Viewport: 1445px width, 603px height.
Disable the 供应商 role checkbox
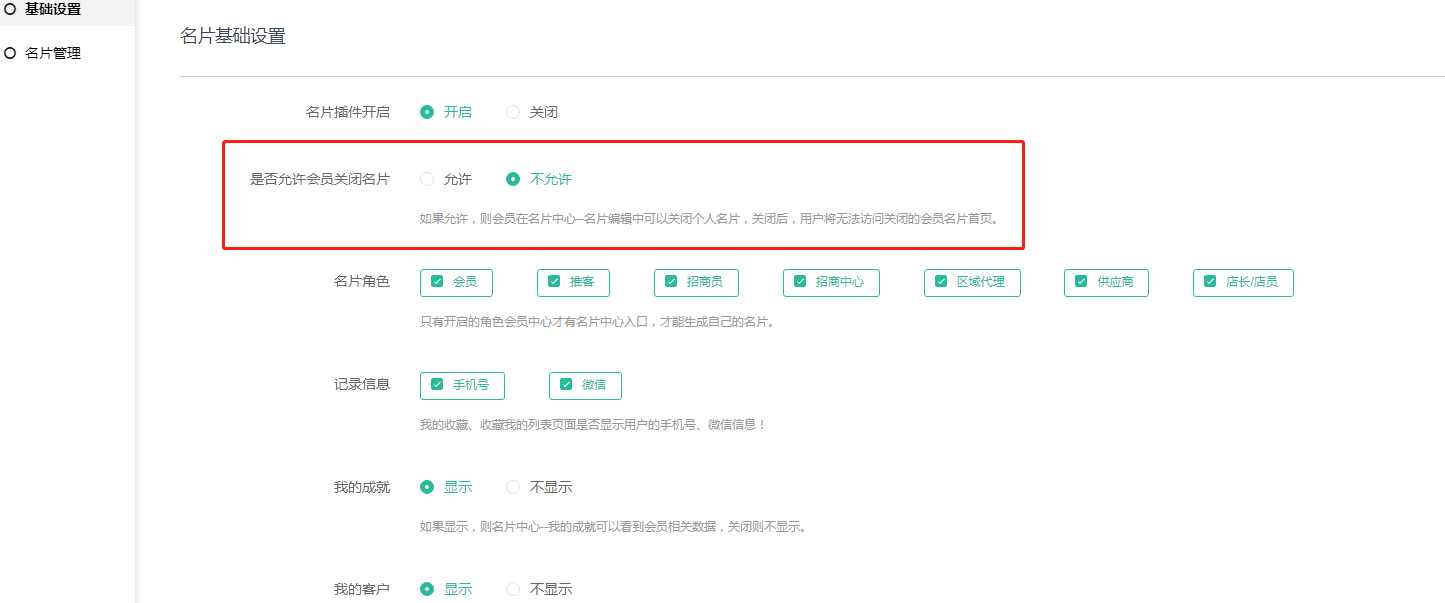1081,282
